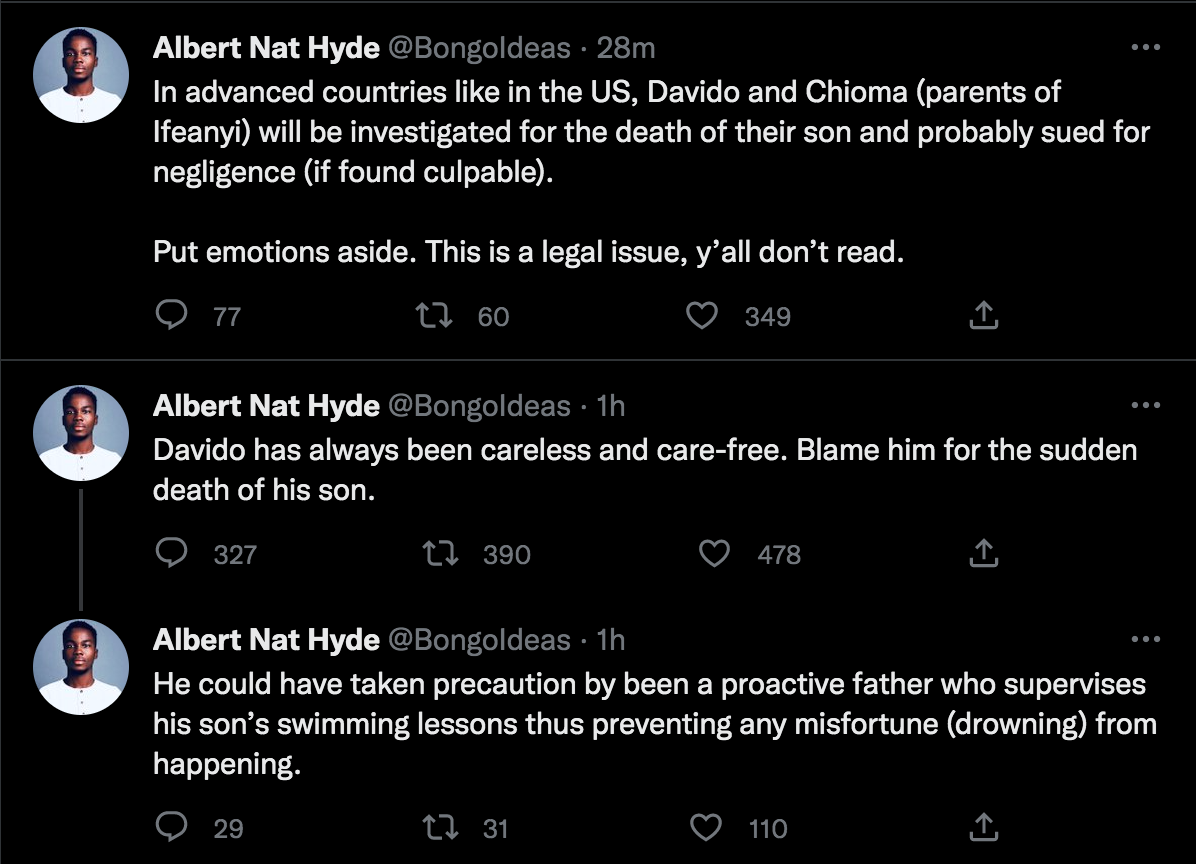Open Albert Nat Hyde's avatar on the 28m tweet
Image resolution: width=1196 pixels, height=864 pixels.
79,76
